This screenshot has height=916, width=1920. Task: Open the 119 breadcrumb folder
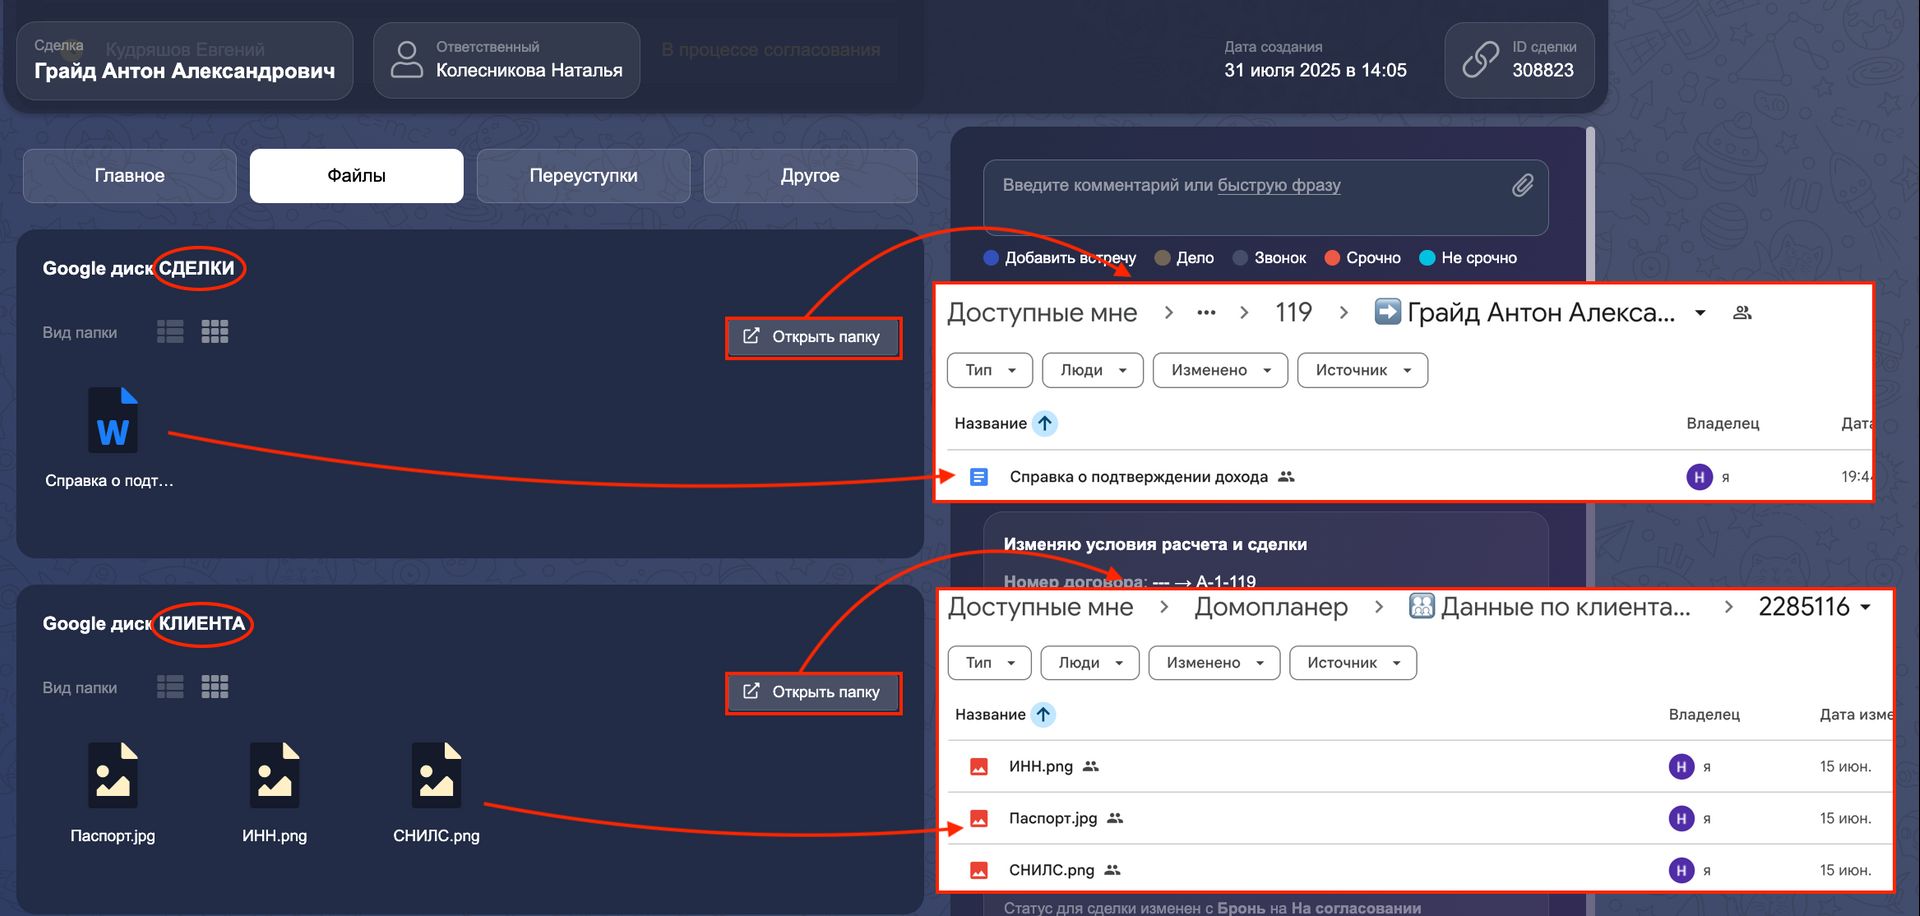1293,313
